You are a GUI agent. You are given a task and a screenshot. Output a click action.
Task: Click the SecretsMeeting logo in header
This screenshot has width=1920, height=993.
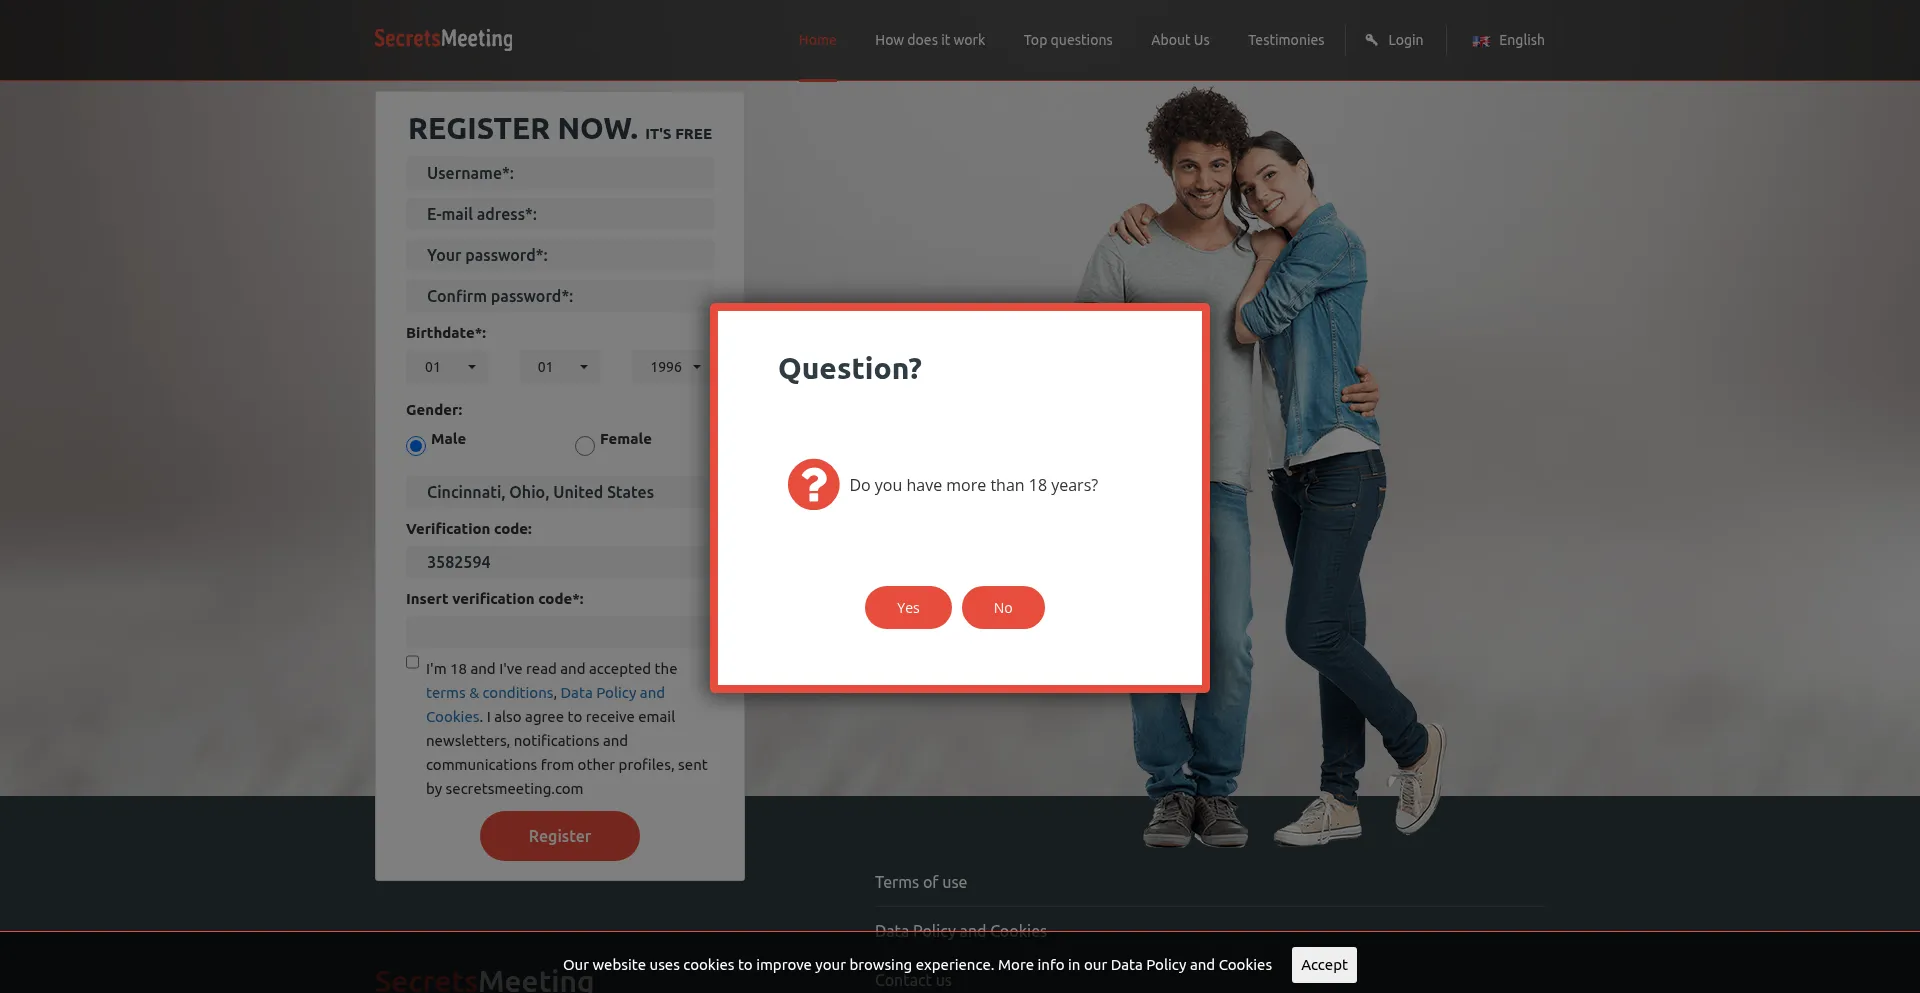(x=443, y=39)
